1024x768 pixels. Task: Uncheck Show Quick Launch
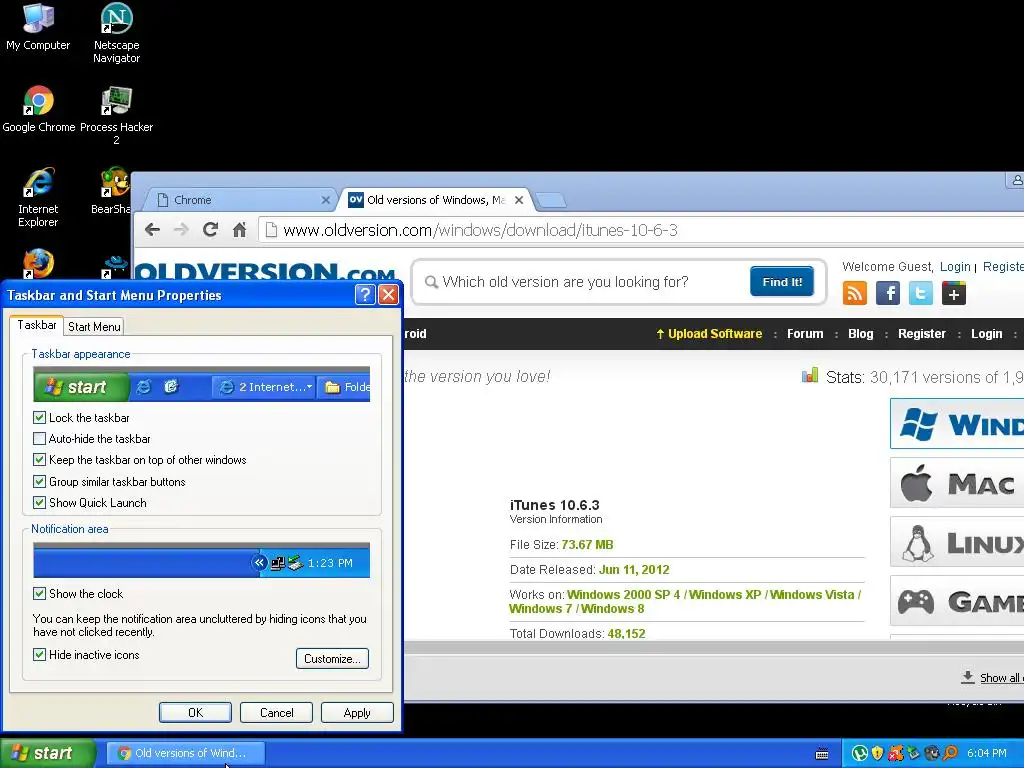[x=39, y=503]
